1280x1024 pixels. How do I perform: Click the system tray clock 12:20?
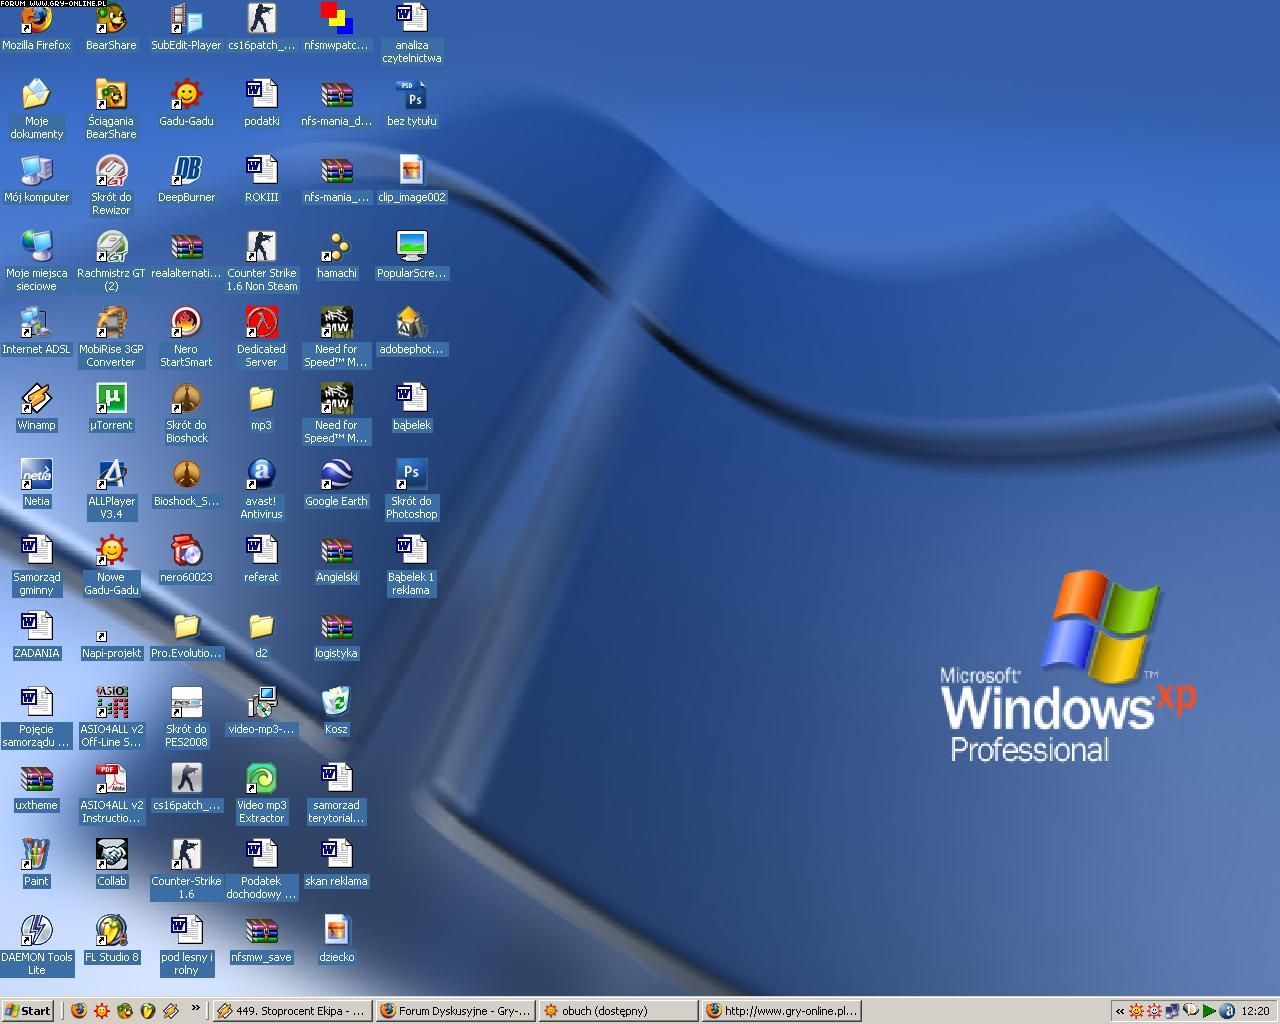click(1255, 1011)
